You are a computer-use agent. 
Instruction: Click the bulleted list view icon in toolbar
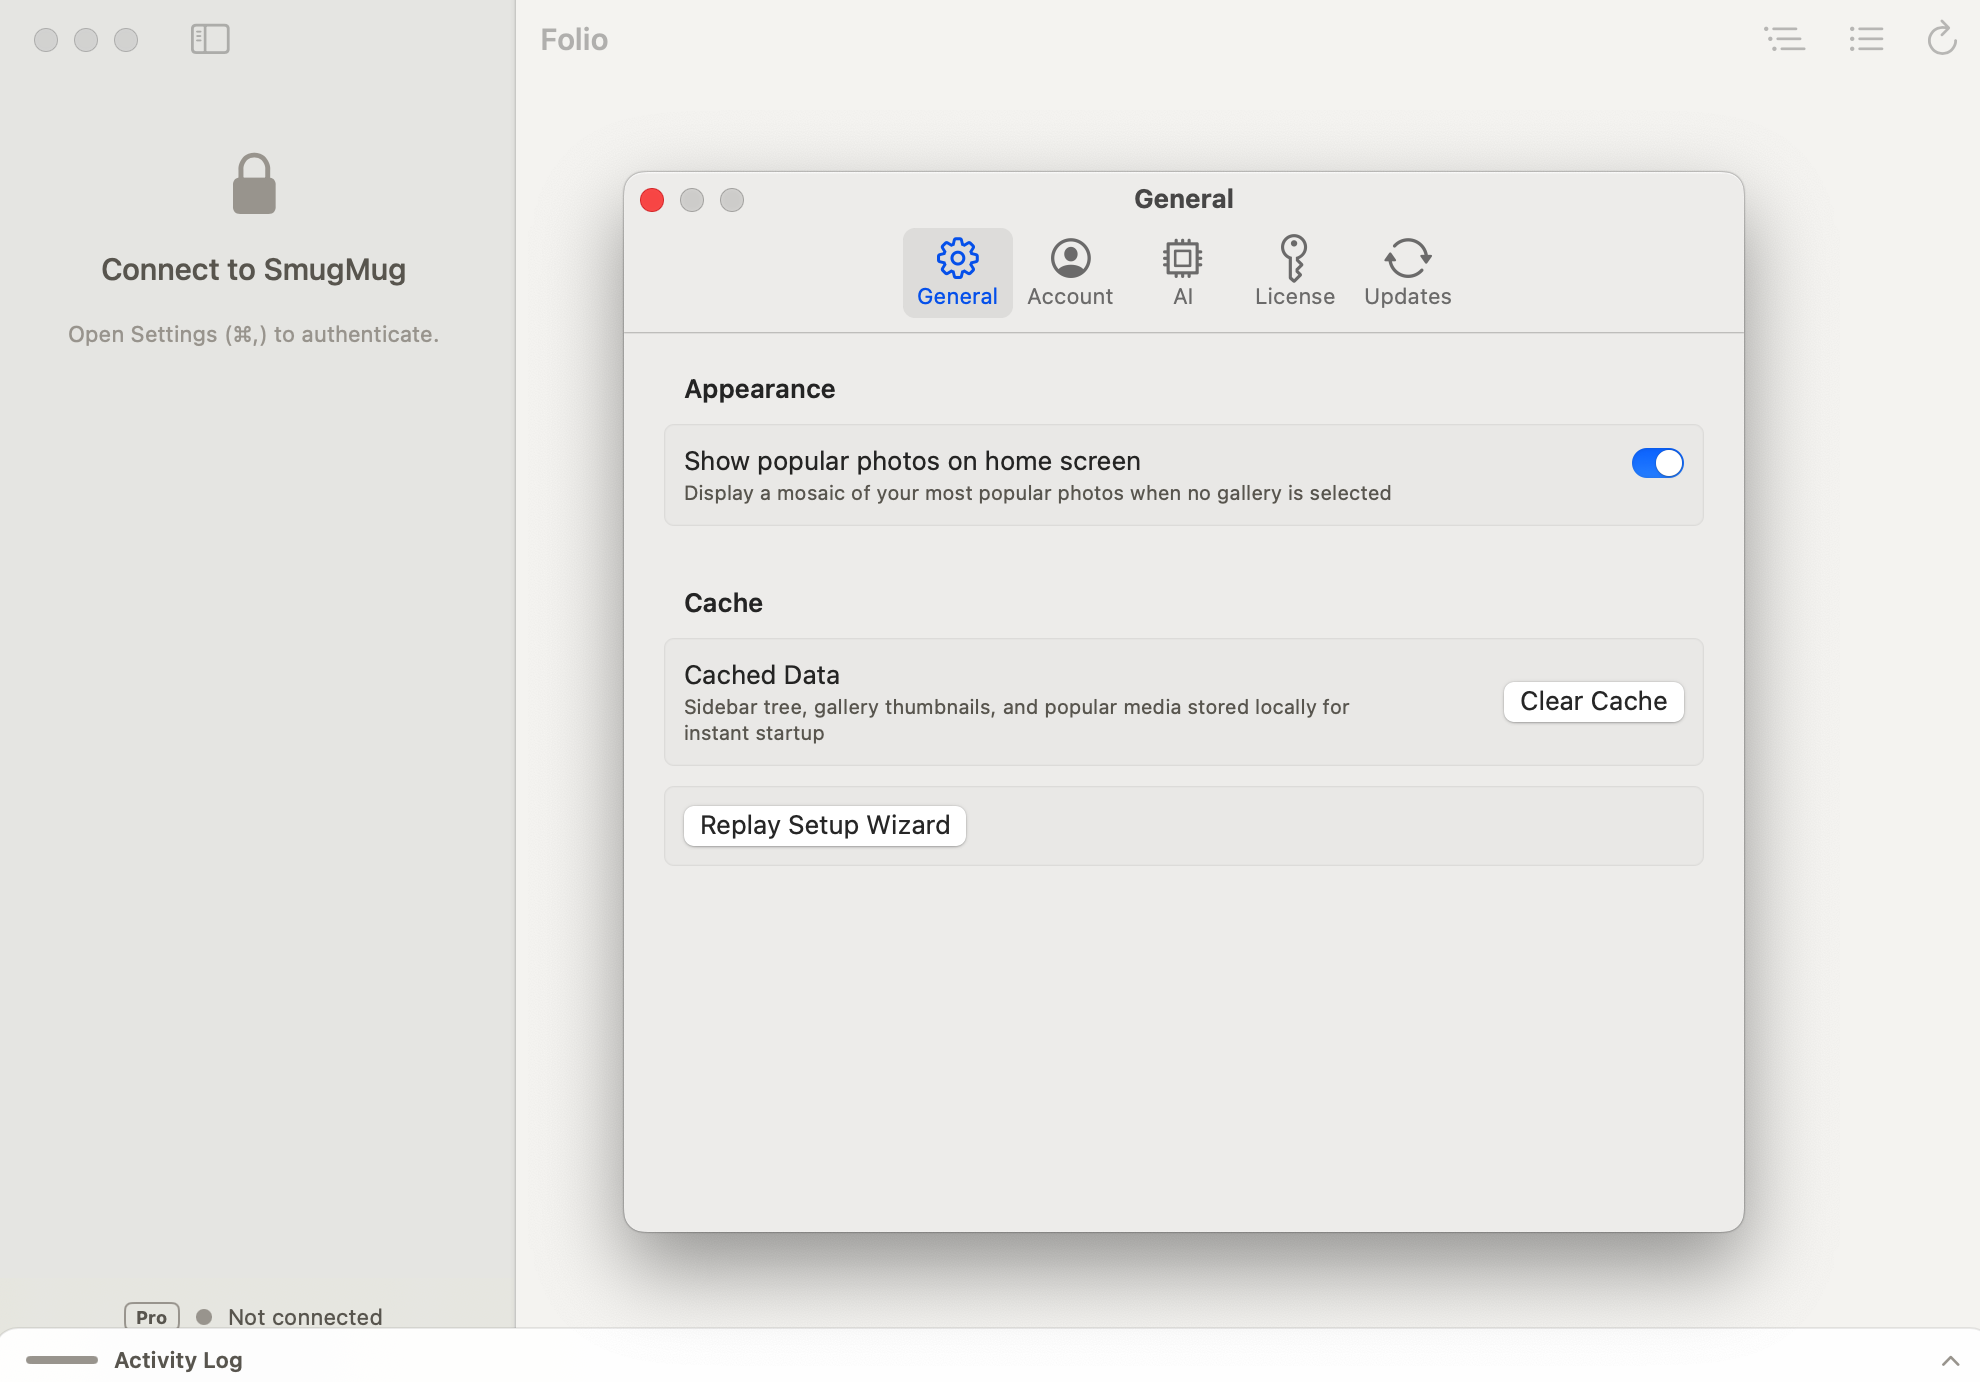click(x=1866, y=39)
